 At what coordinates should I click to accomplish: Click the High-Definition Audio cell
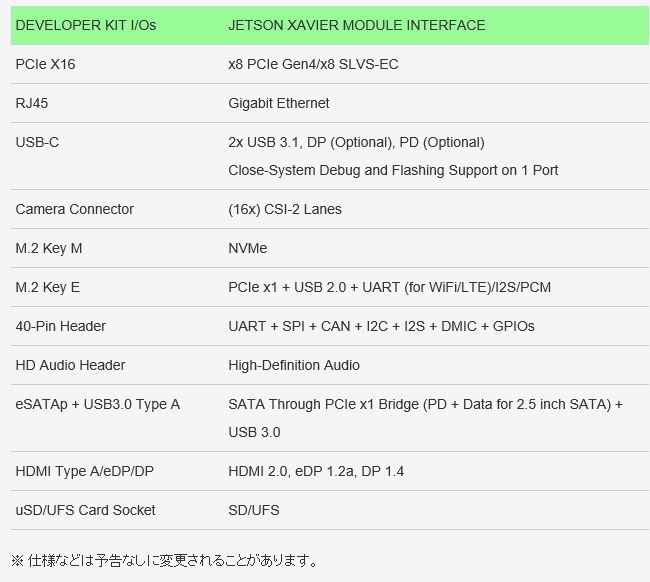(x=294, y=365)
